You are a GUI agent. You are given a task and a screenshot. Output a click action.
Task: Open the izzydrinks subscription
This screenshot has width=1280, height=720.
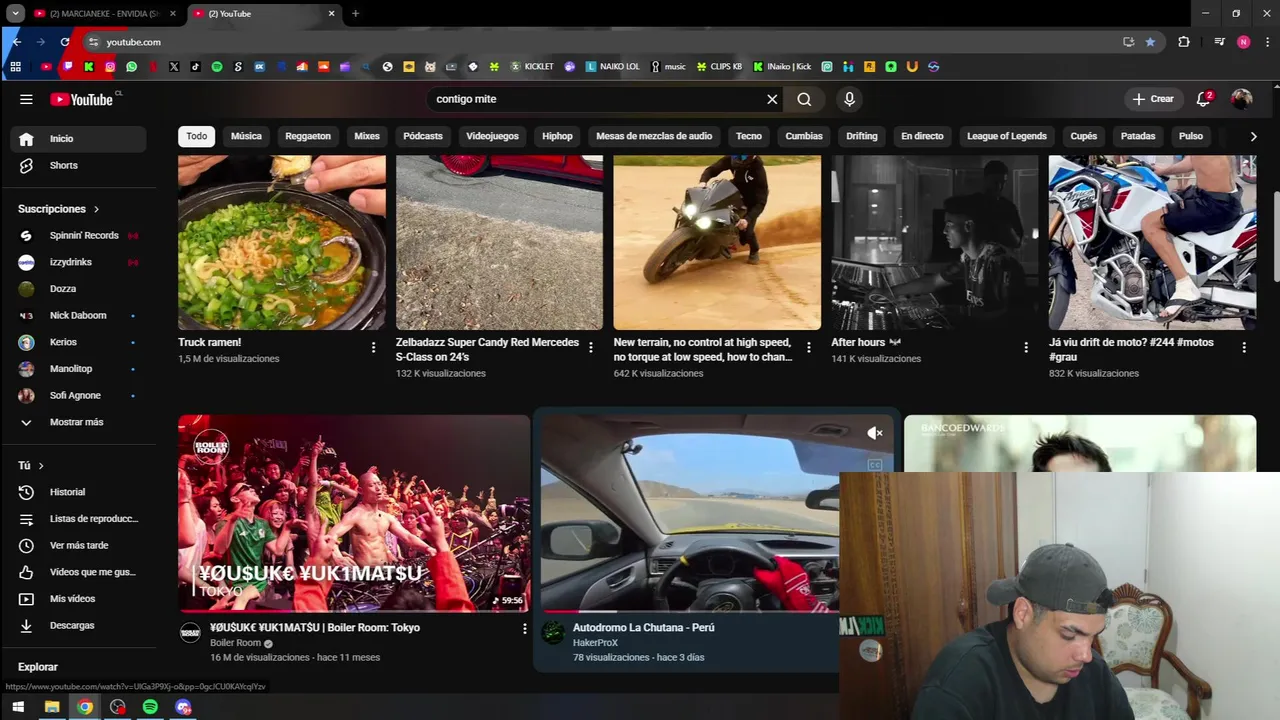pyautogui.click(x=78, y=262)
